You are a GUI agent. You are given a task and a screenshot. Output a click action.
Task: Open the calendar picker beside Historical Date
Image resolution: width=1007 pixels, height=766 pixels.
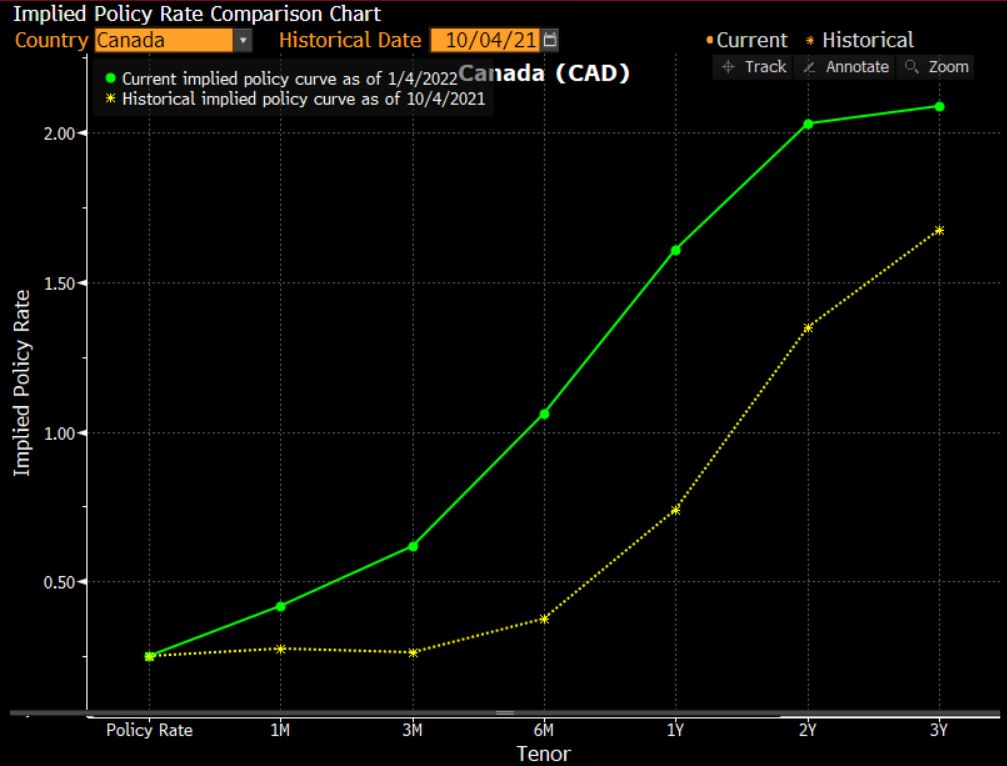[550, 40]
